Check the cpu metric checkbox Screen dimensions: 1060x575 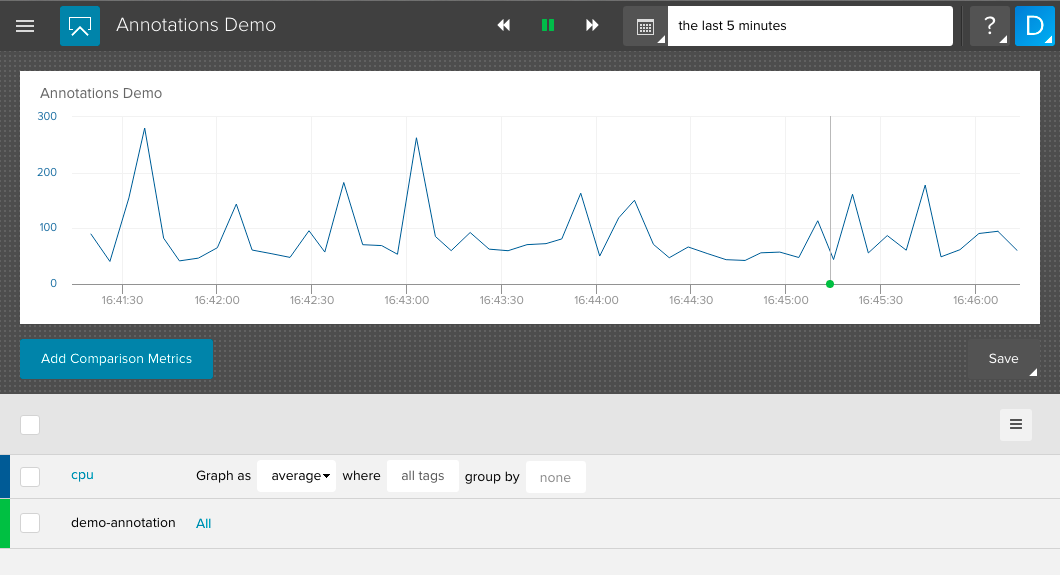30,476
